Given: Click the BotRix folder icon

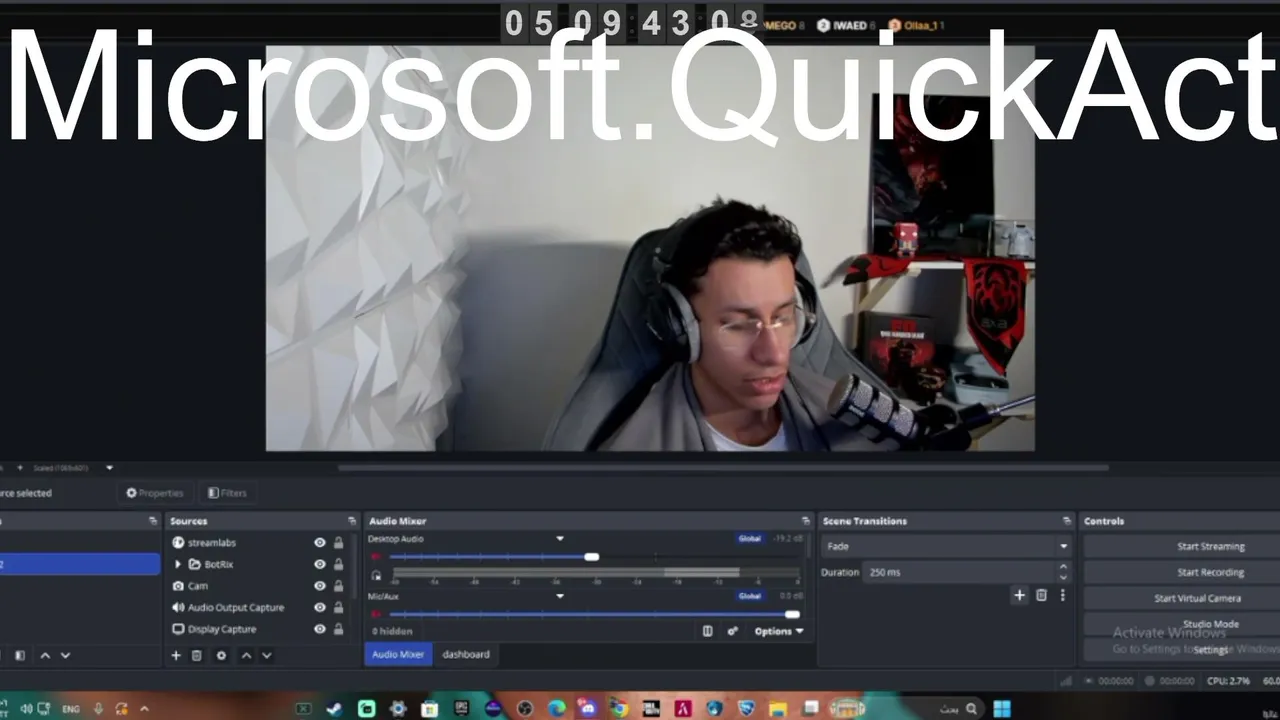Looking at the screenshot, I should click(195, 564).
